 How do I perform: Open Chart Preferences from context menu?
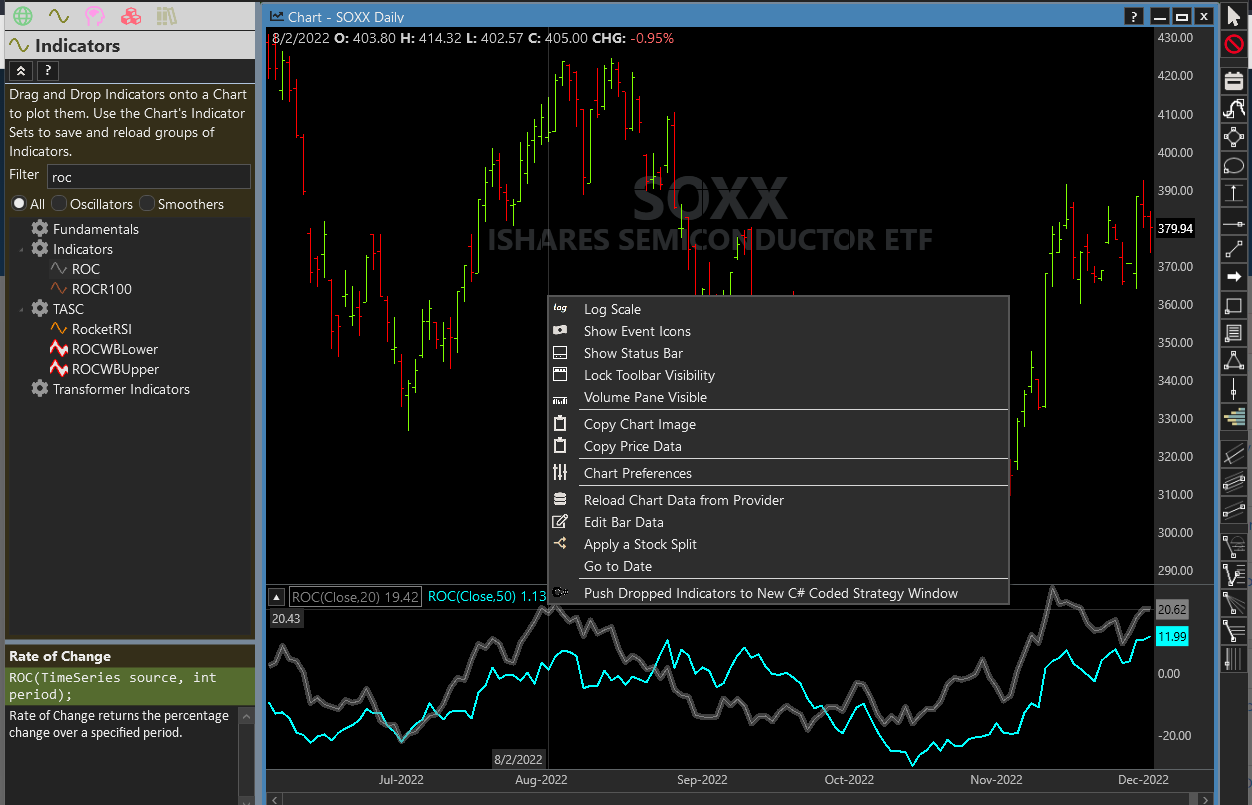click(637, 473)
